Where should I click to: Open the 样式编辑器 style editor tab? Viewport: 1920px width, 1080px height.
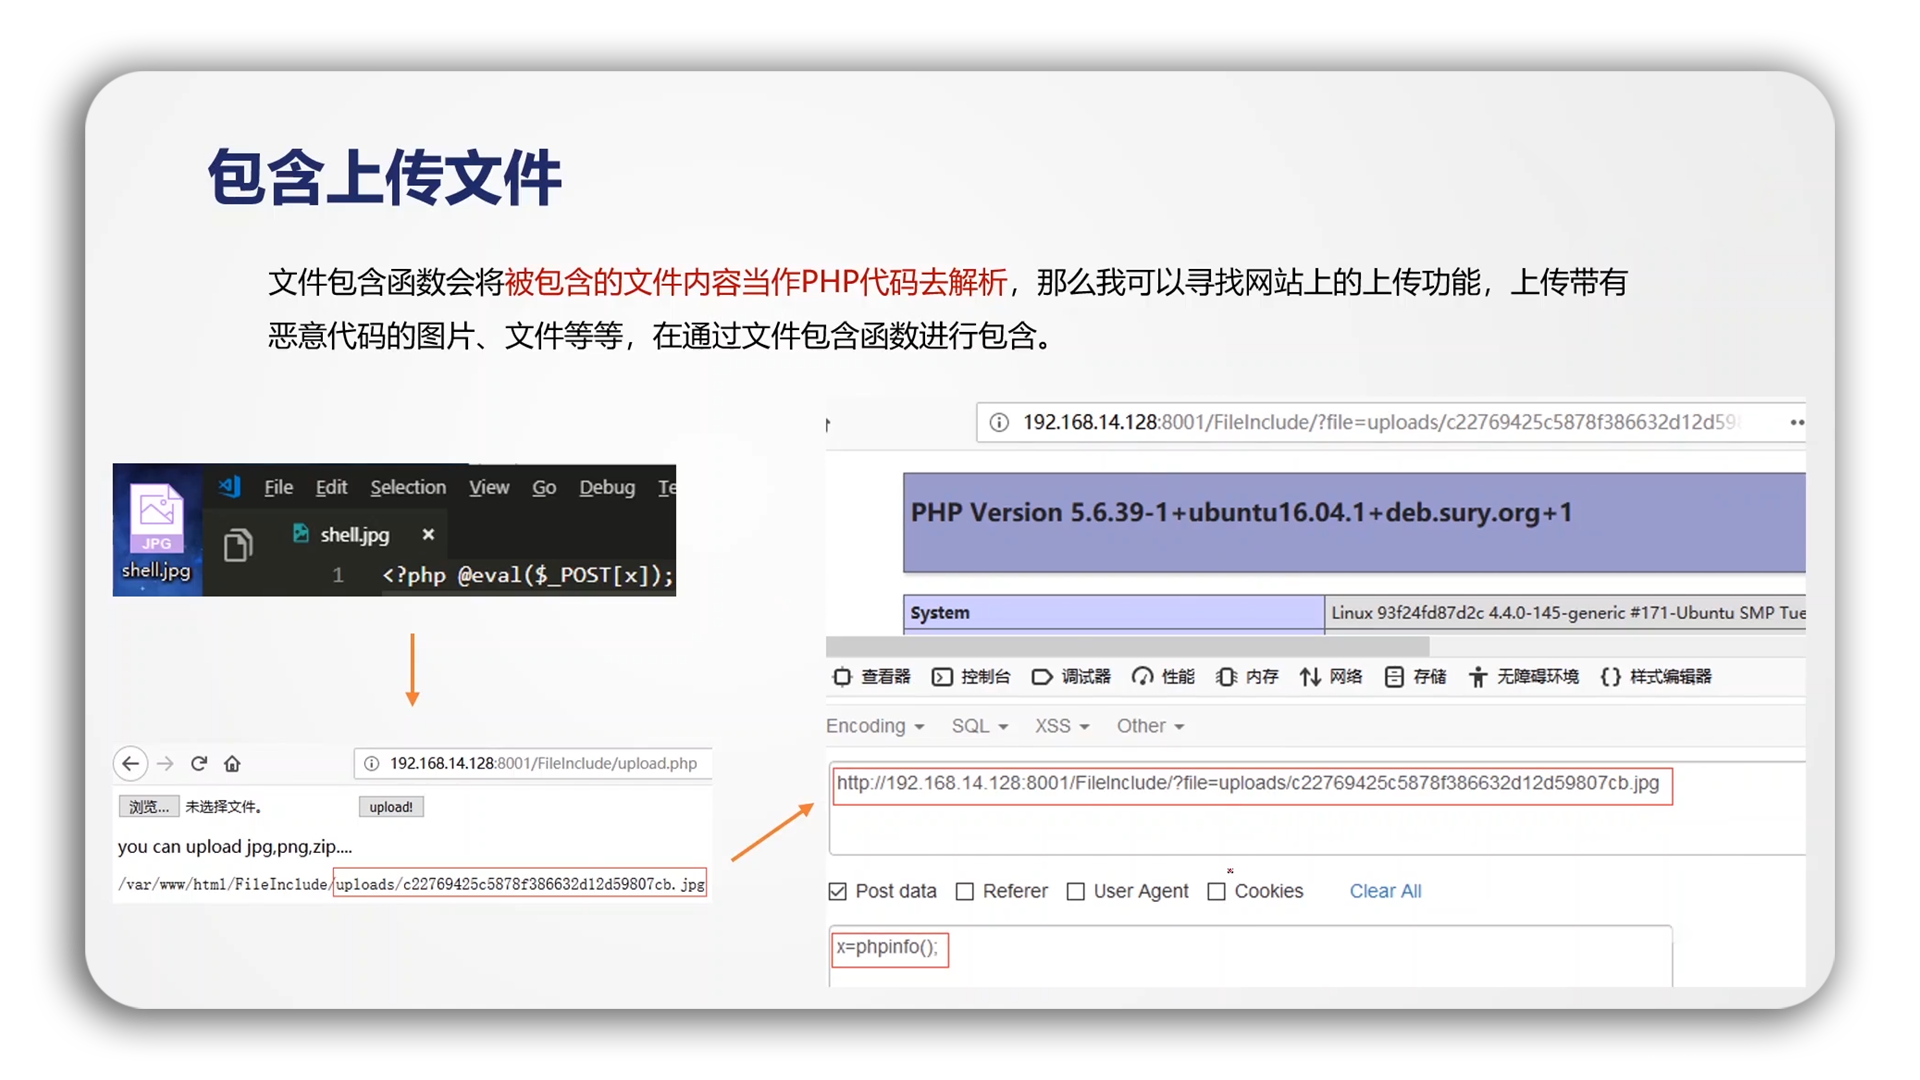point(1656,677)
